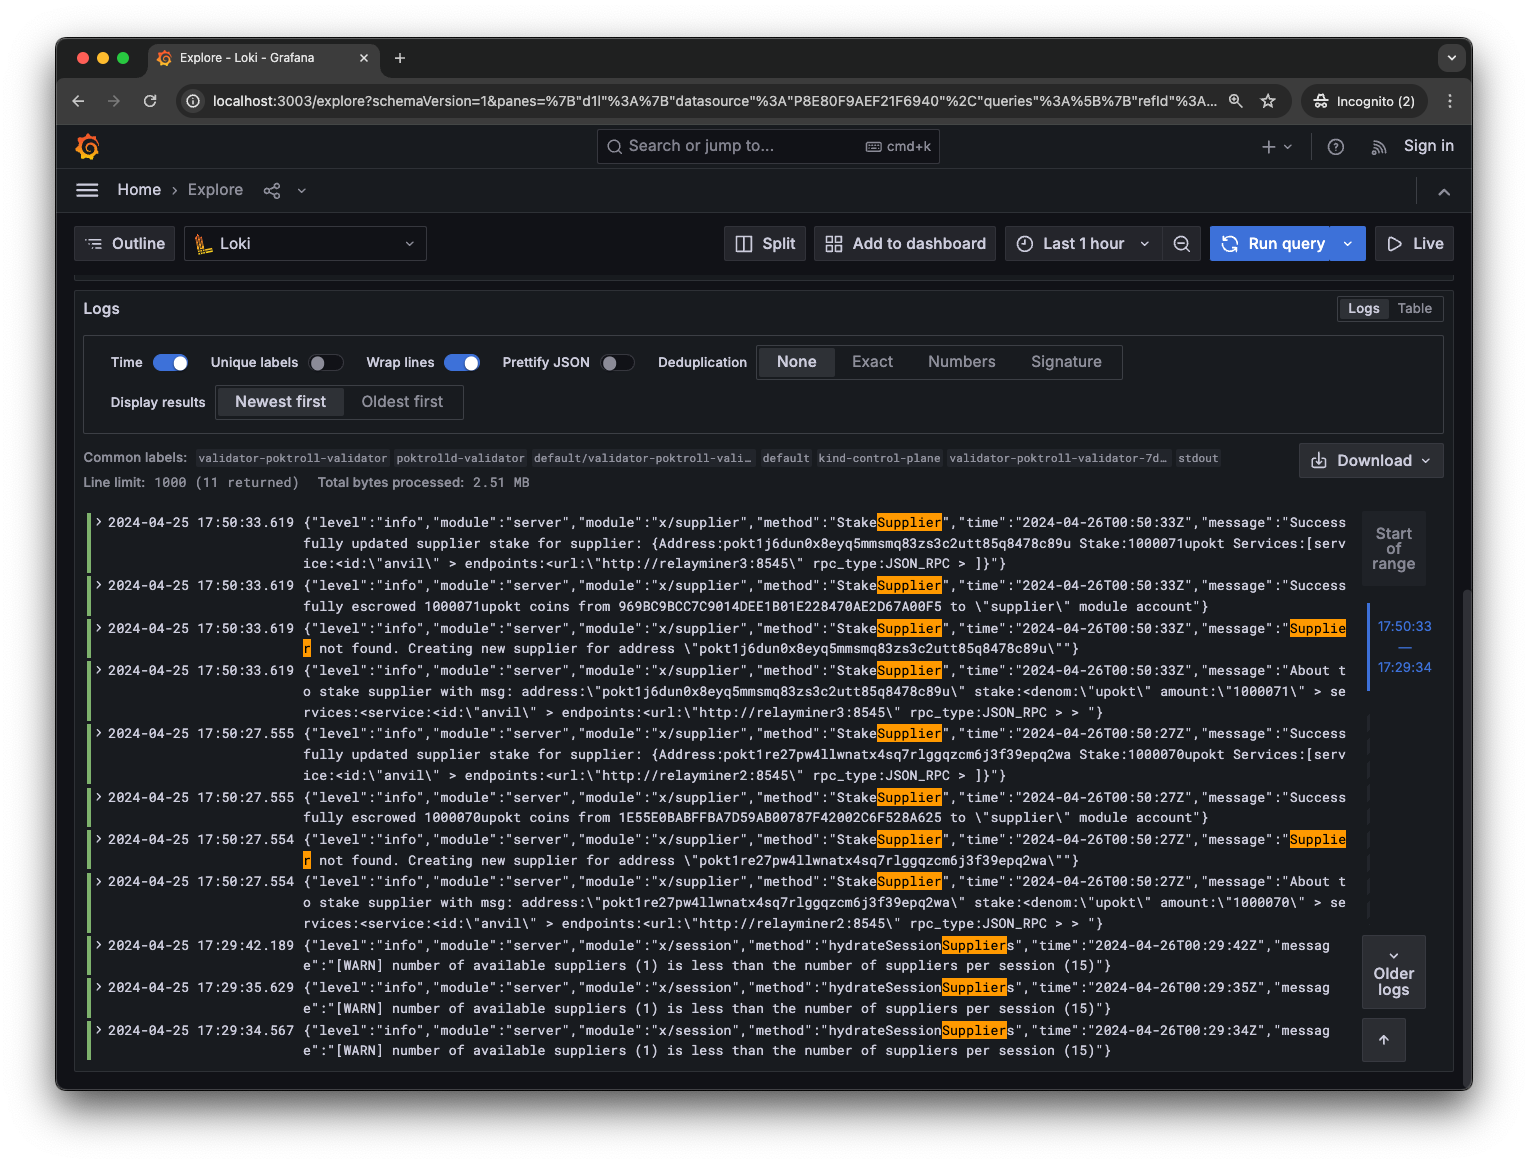Click Add to dashboard button
The height and width of the screenshot is (1164, 1528).
(905, 244)
